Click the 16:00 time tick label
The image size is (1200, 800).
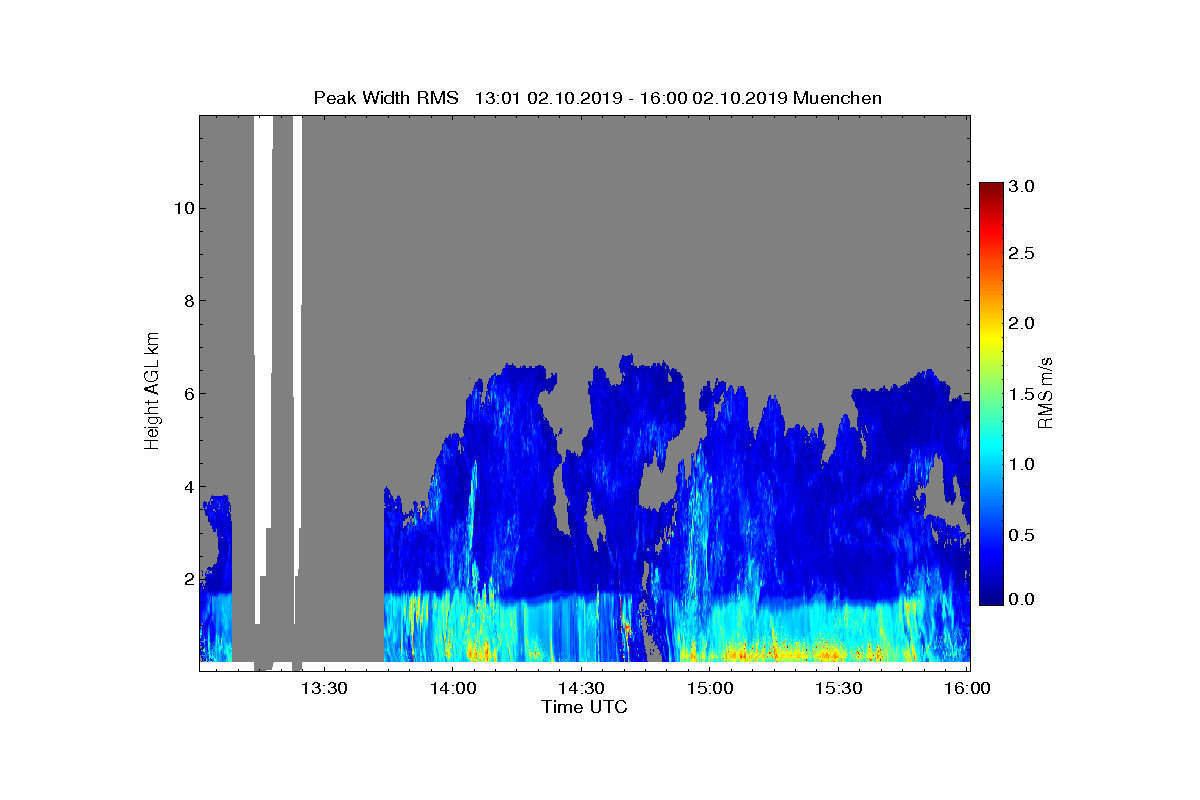tap(967, 688)
